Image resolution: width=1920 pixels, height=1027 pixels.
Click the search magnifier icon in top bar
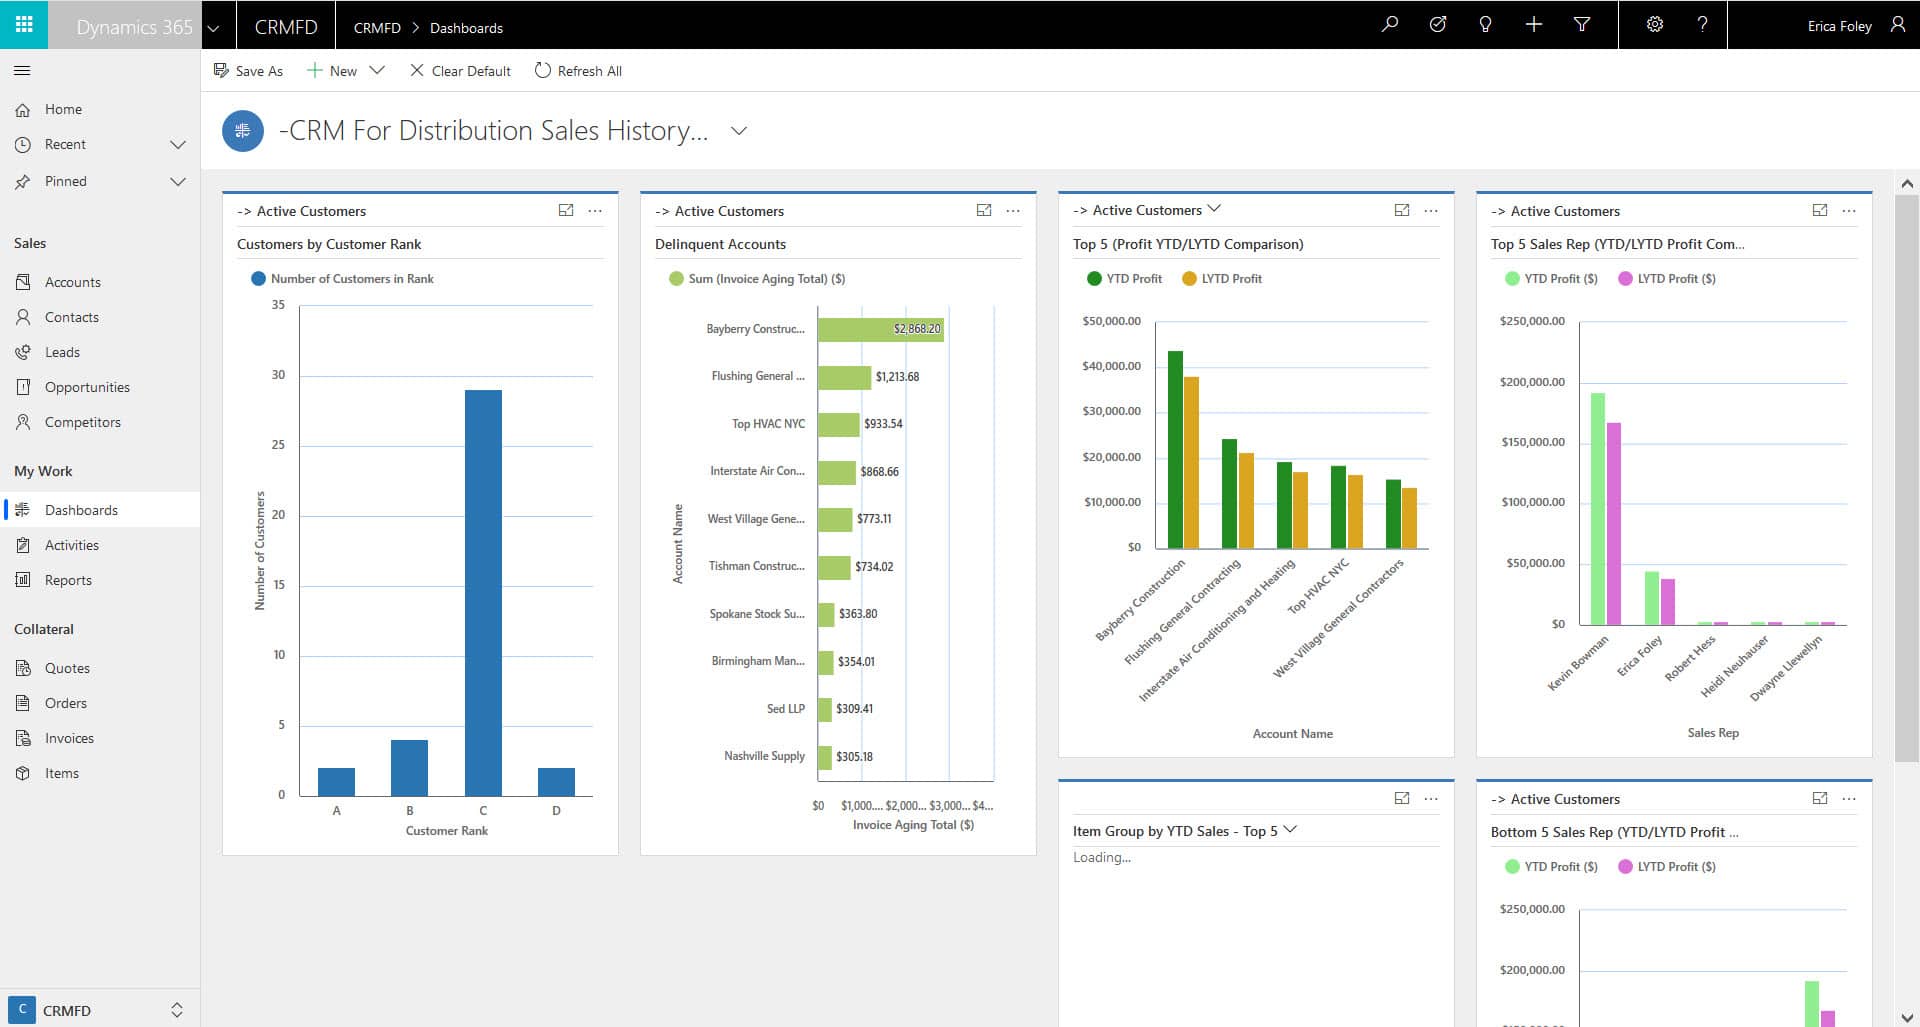pos(1390,24)
